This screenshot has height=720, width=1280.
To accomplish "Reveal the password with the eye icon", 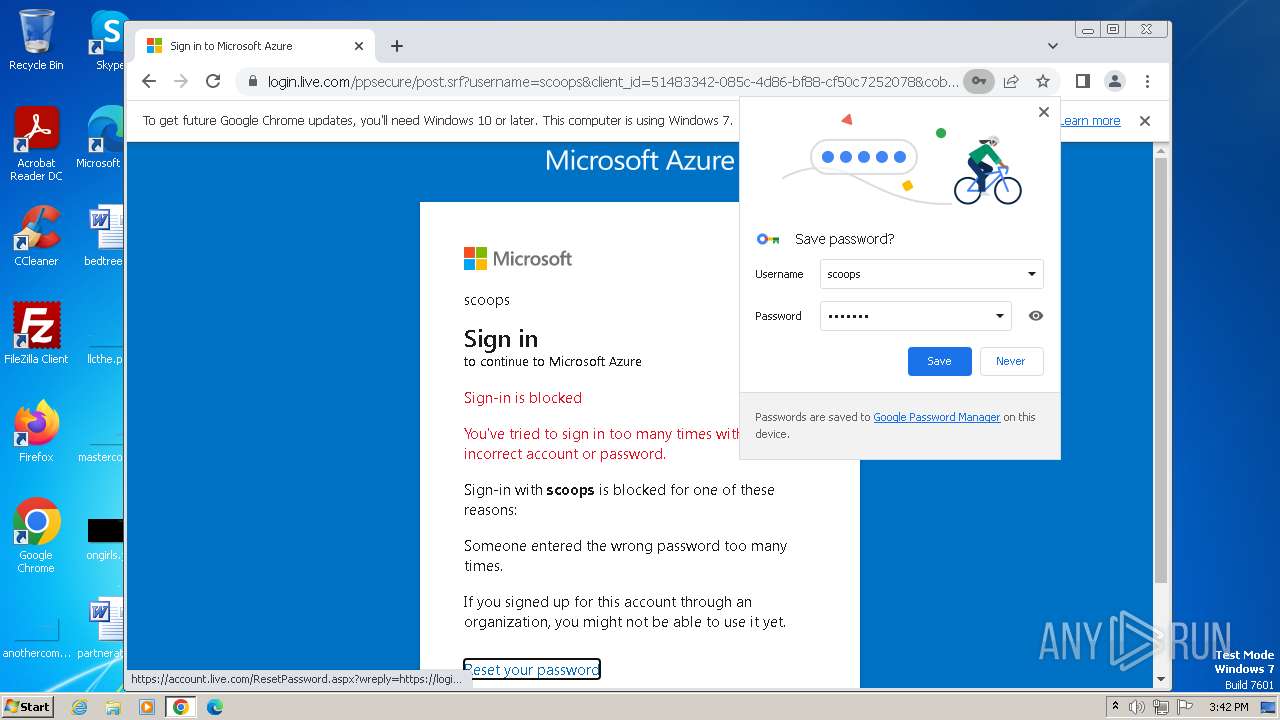I will point(1036,316).
